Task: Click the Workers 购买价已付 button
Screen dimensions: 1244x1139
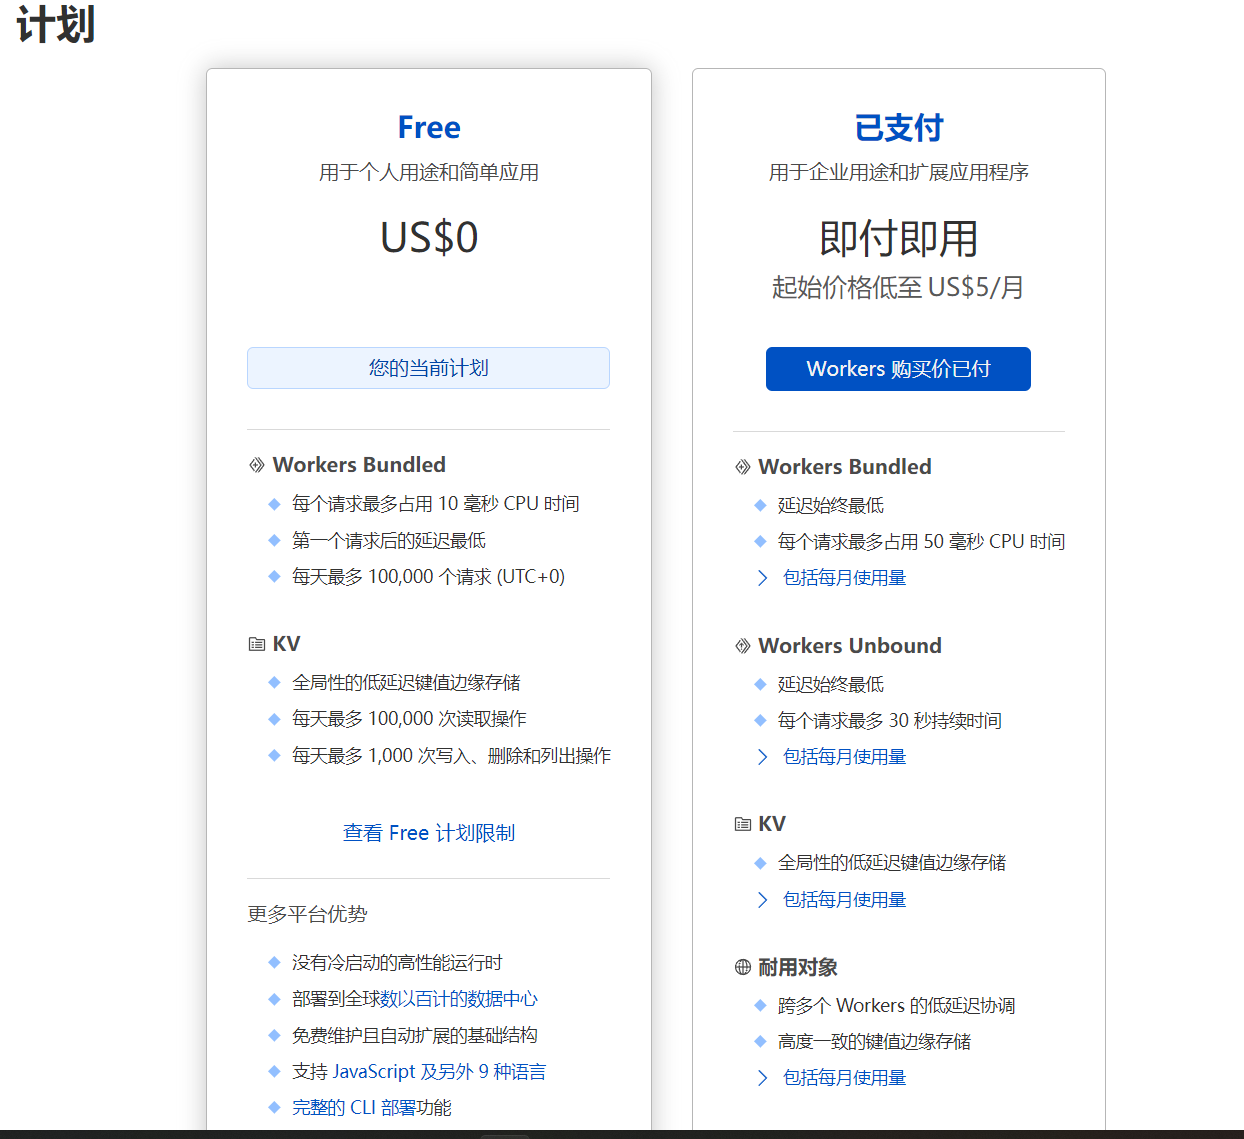Action: [897, 368]
